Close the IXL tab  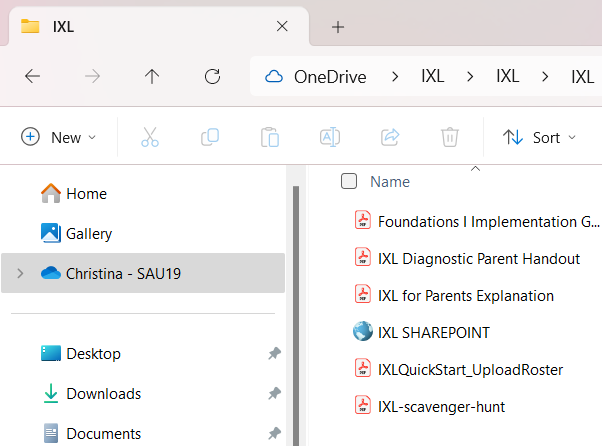[x=282, y=26]
